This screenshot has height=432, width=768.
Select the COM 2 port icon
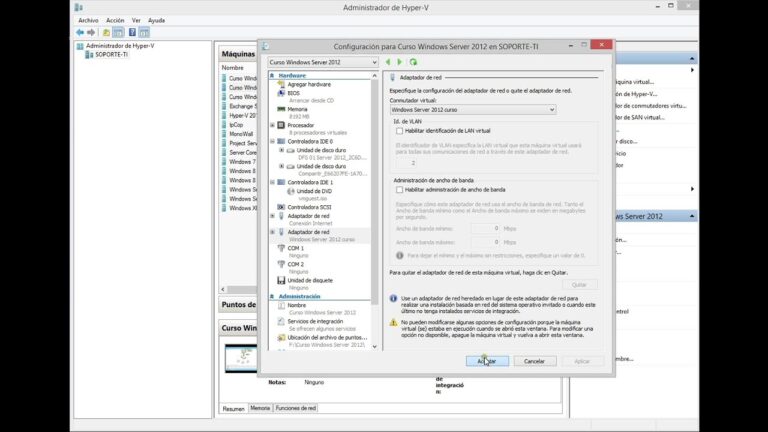pyautogui.click(x=281, y=264)
